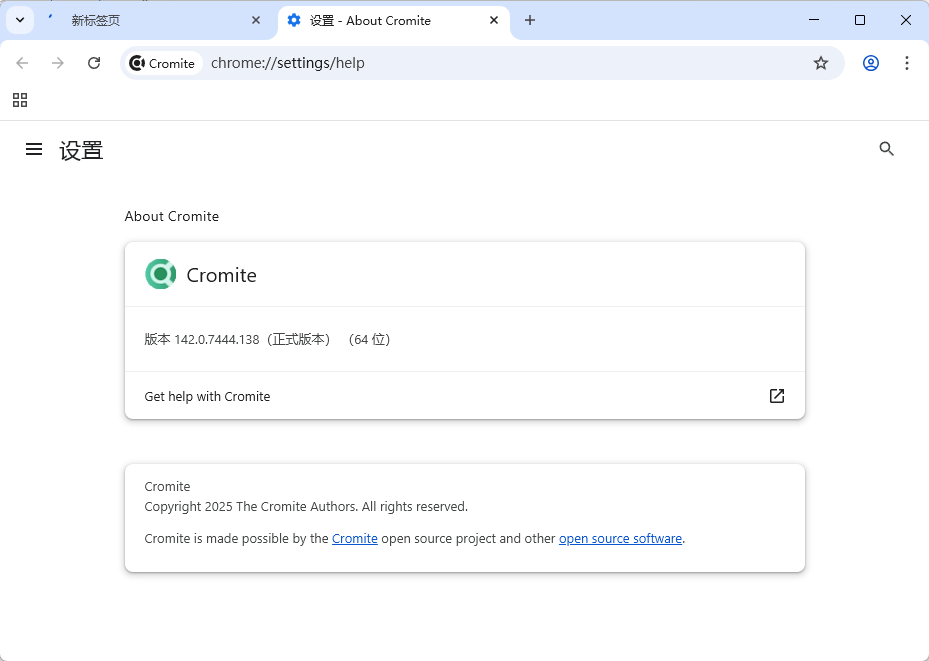The height and width of the screenshot is (661, 929).
Task: Click the forward navigation arrow
Action: click(x=58, y=63)
